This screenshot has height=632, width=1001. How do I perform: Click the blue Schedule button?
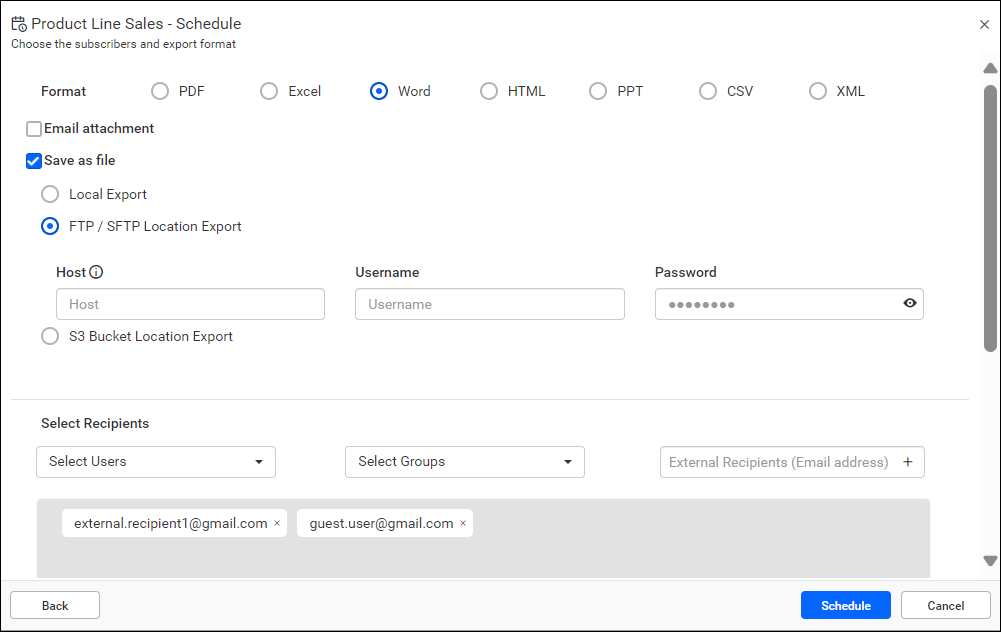point(845,605)
